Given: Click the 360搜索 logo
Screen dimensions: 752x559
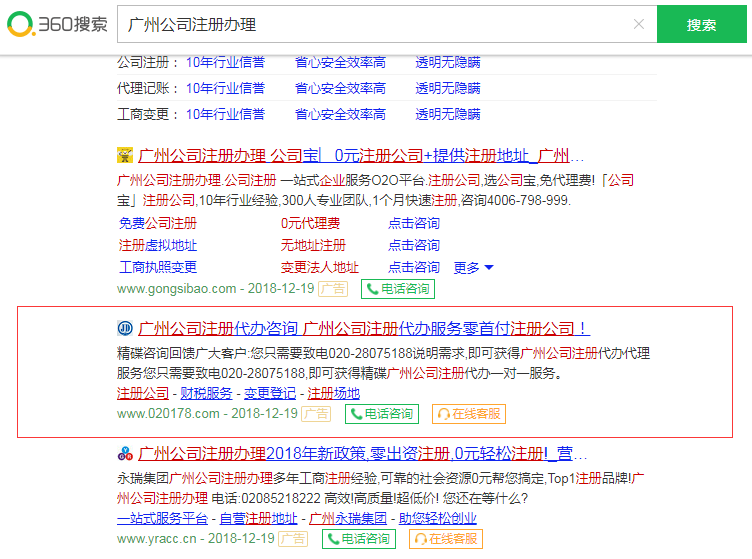Looking at the screenshot, I should (x=58, y=24).
